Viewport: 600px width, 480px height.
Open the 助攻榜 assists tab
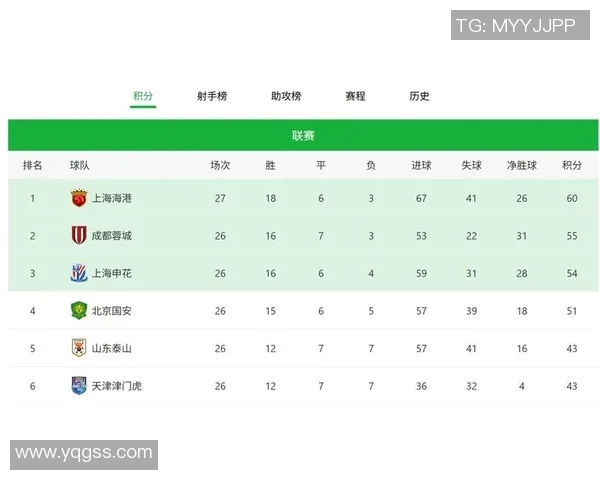286,96
